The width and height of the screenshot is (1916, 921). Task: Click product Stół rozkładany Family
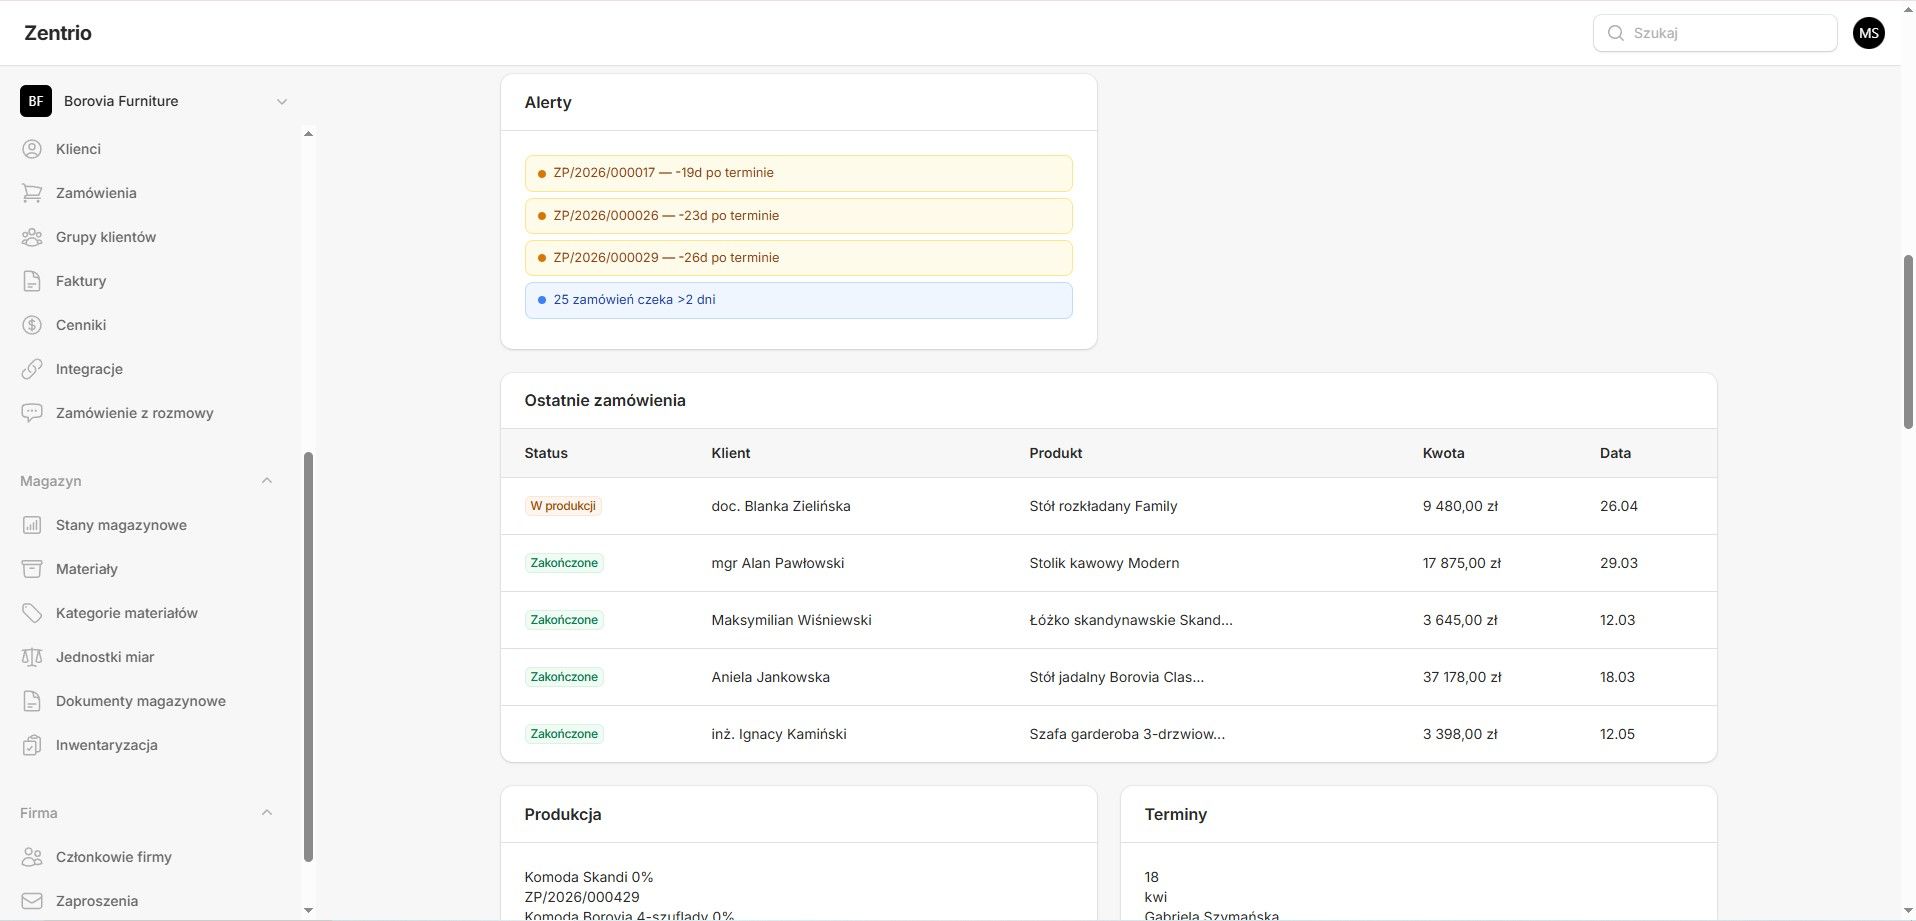coord(1103,506)
